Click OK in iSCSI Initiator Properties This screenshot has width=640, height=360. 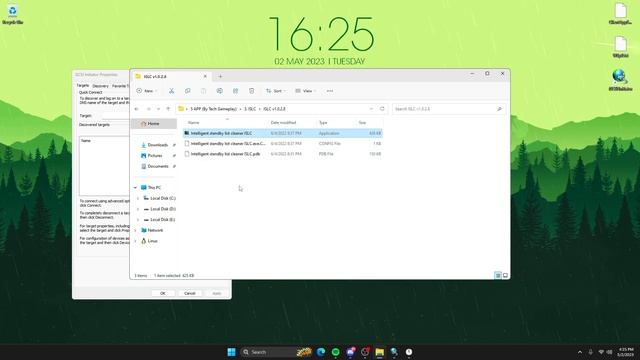pyautogui.click(x=162, y=293)
